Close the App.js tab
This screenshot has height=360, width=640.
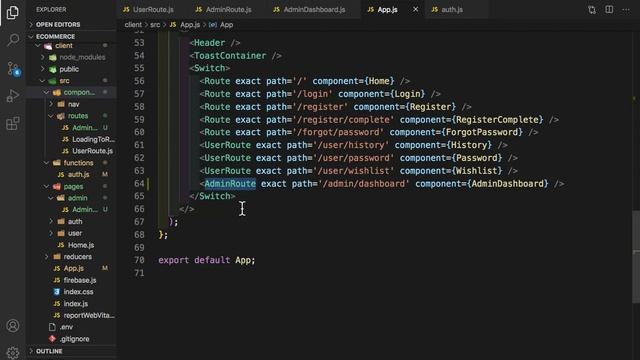416,9
